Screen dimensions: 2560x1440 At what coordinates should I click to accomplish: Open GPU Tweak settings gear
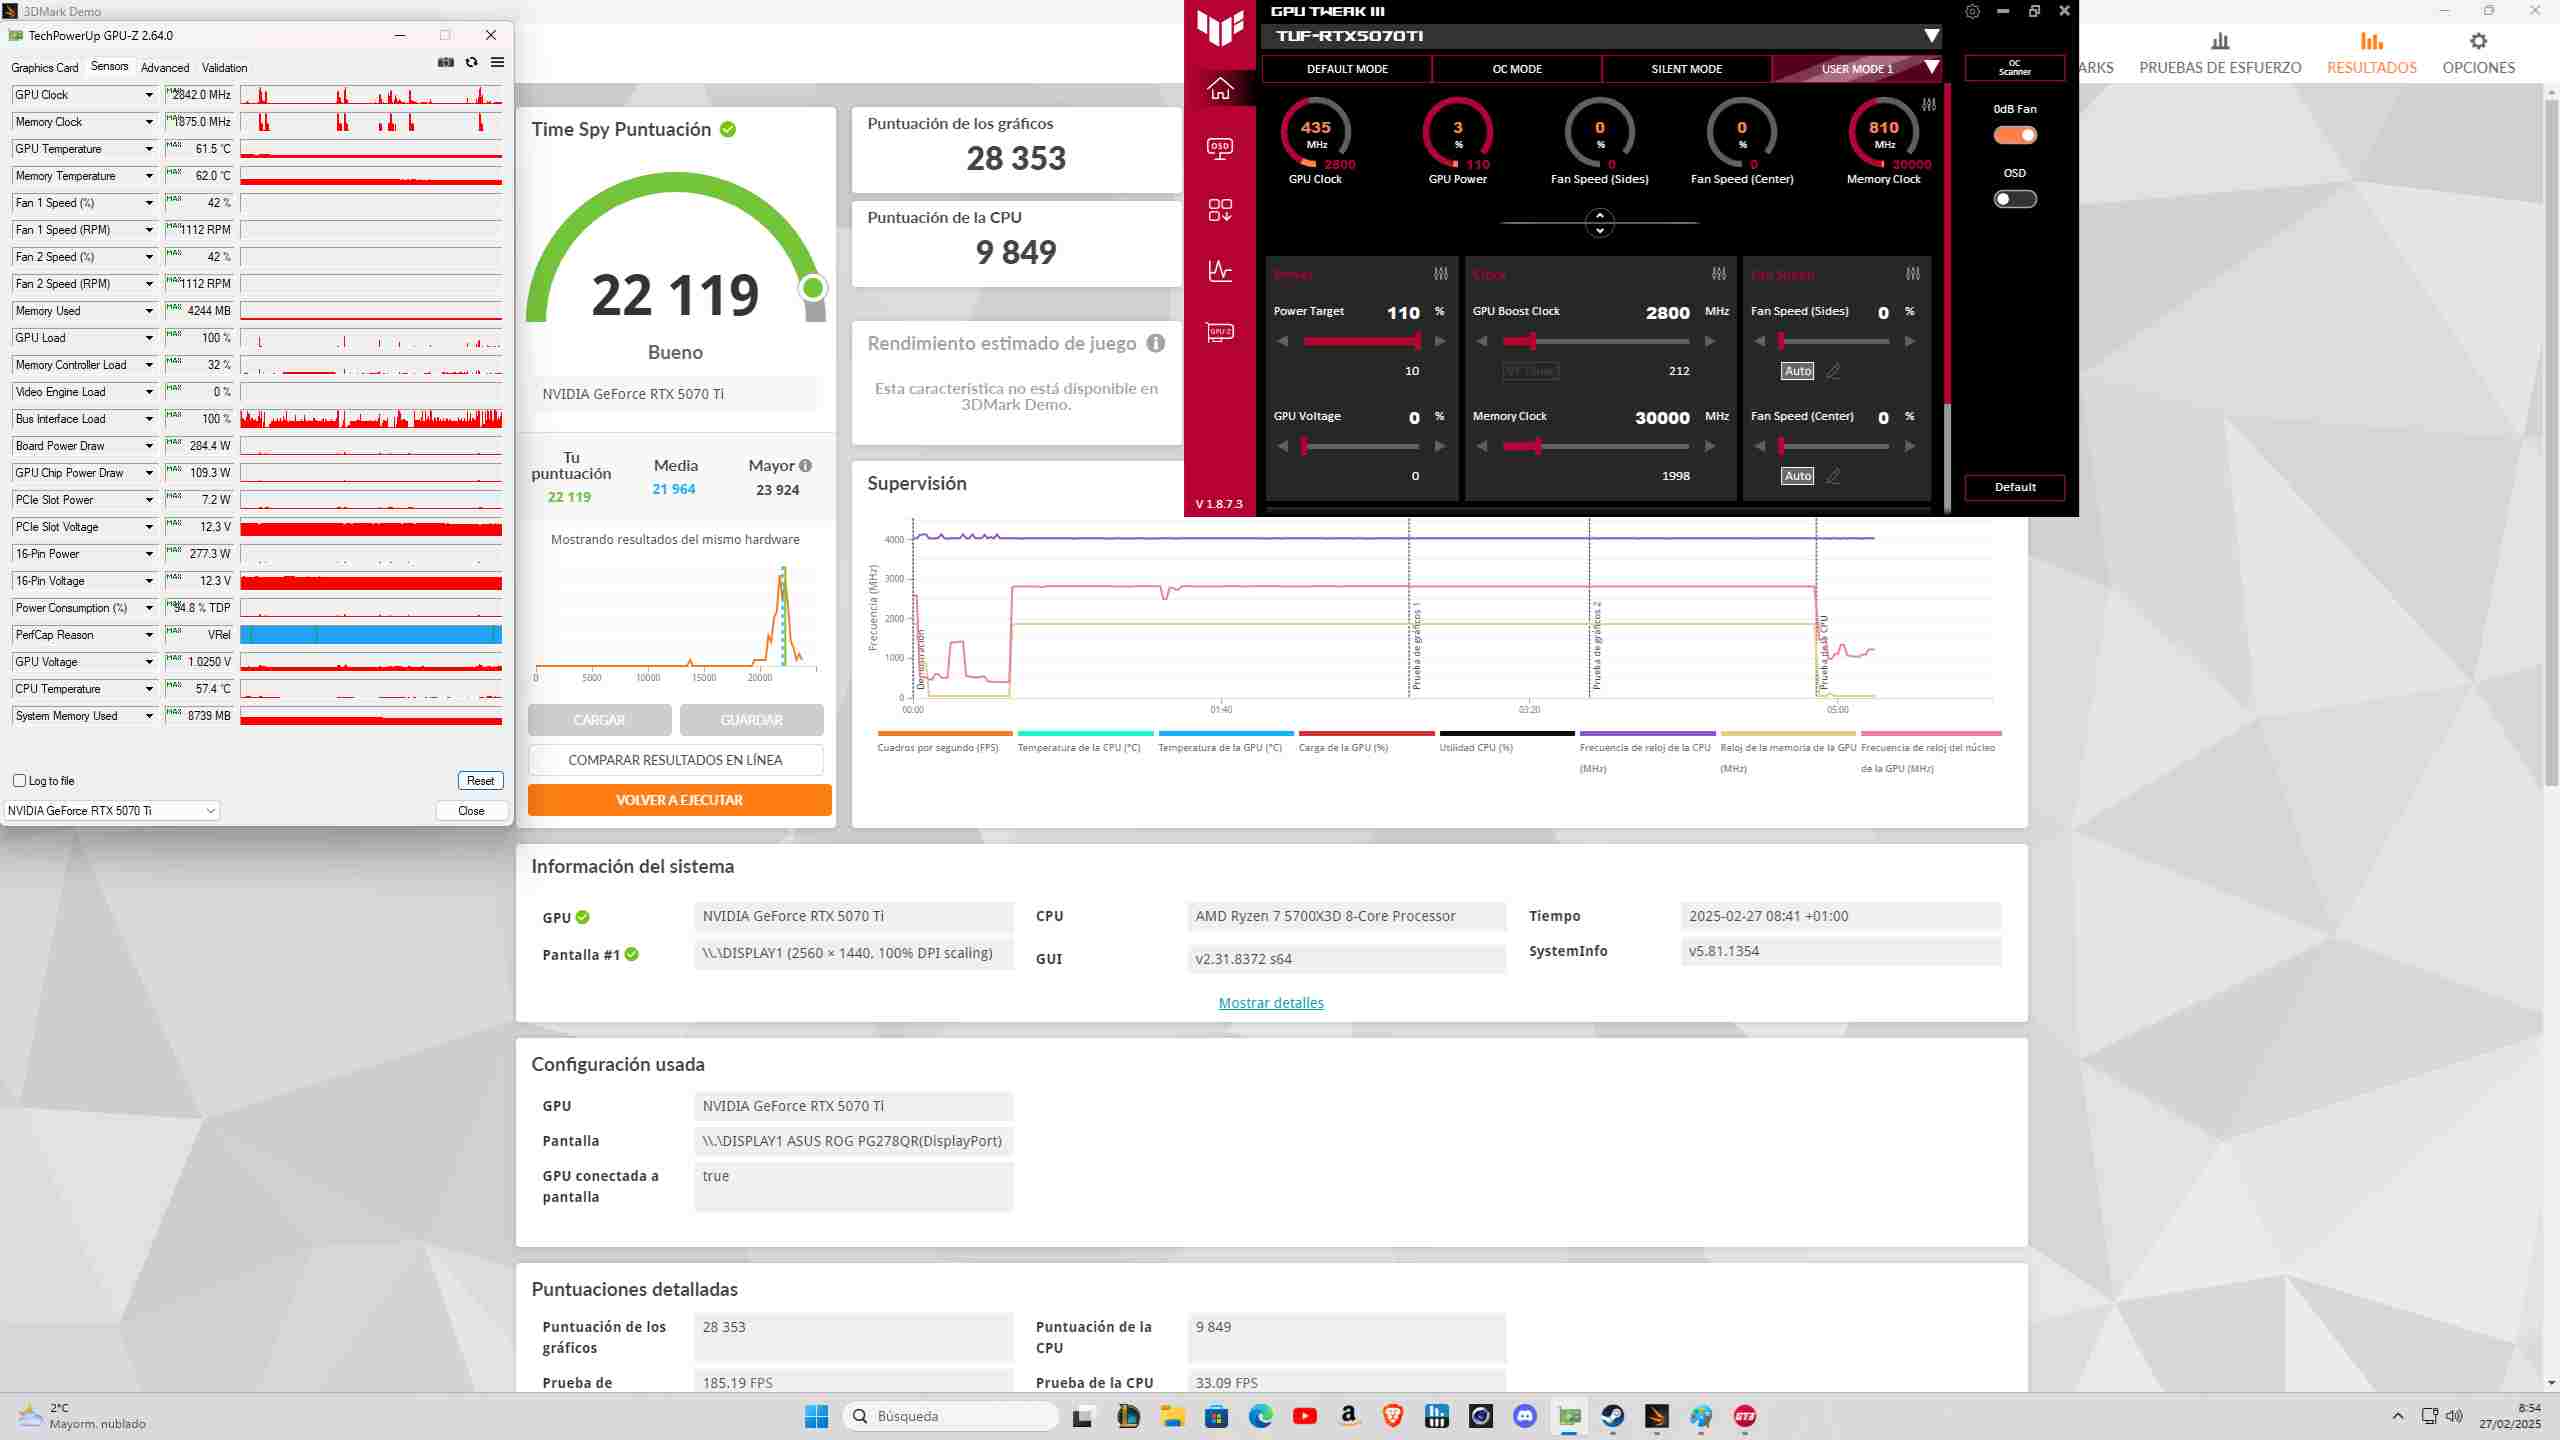(x=1972, y=12)
